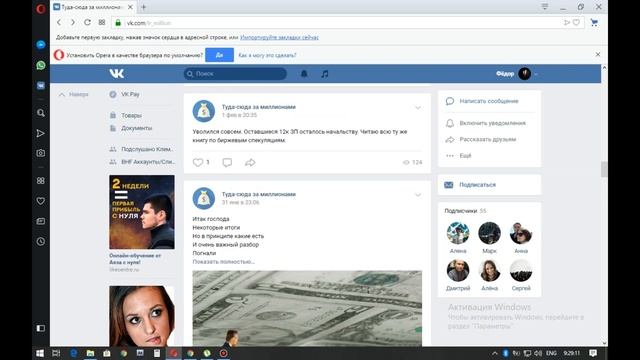Image resolution: width=640 pixels, height=360 pixels.
Task: Open shopping cart icon in toolbar
Action: [x=594, y=23]
